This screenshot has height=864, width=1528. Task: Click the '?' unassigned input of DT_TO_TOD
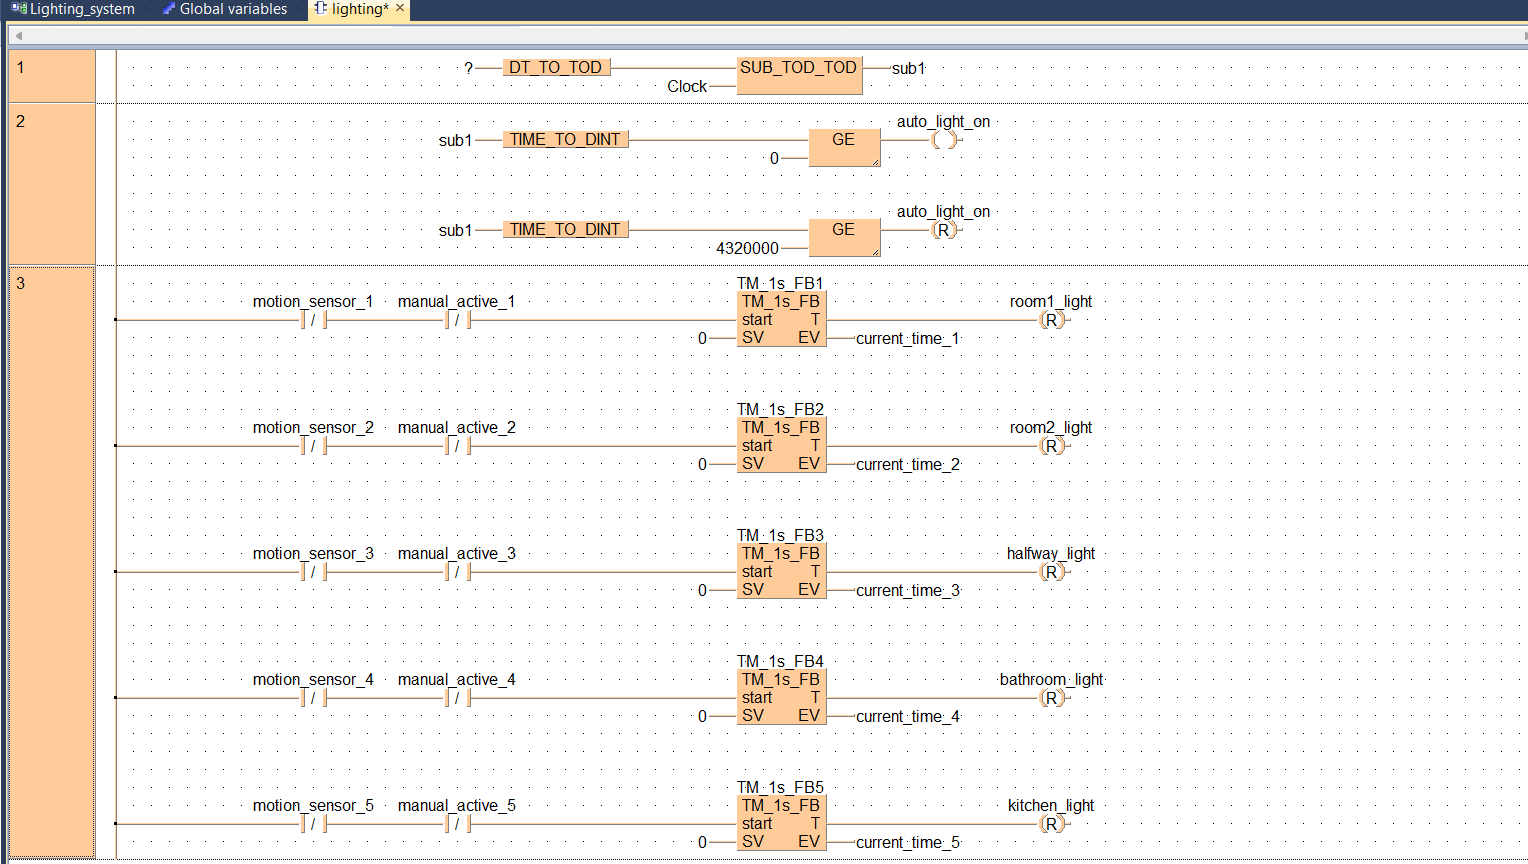pos(468,68)
